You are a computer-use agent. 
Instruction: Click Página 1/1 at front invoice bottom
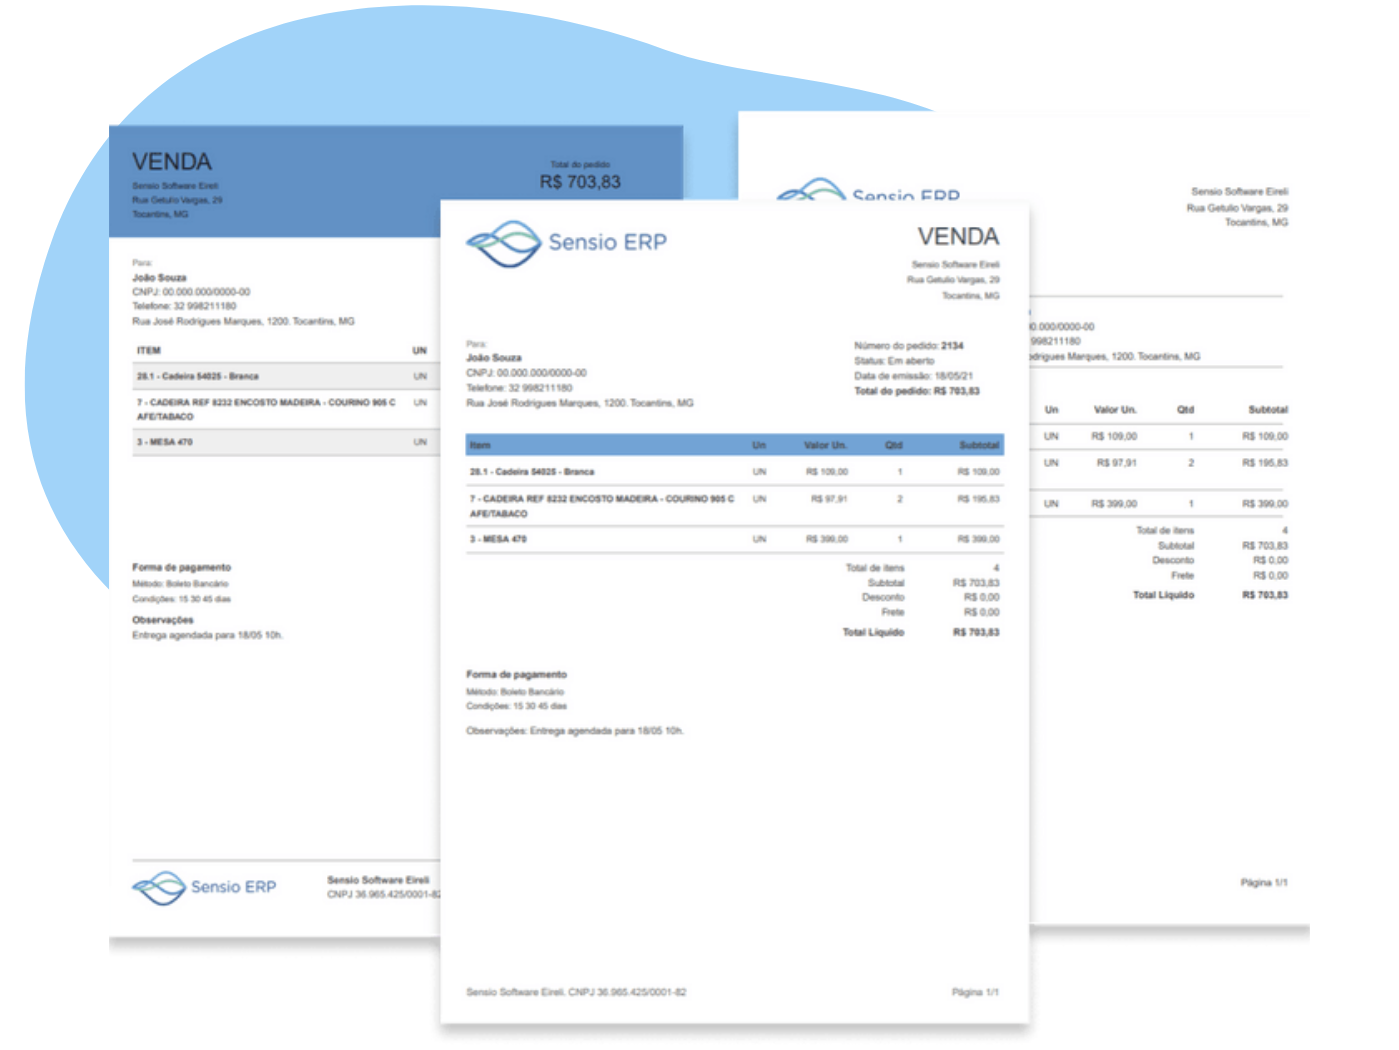tap(975, 992)
